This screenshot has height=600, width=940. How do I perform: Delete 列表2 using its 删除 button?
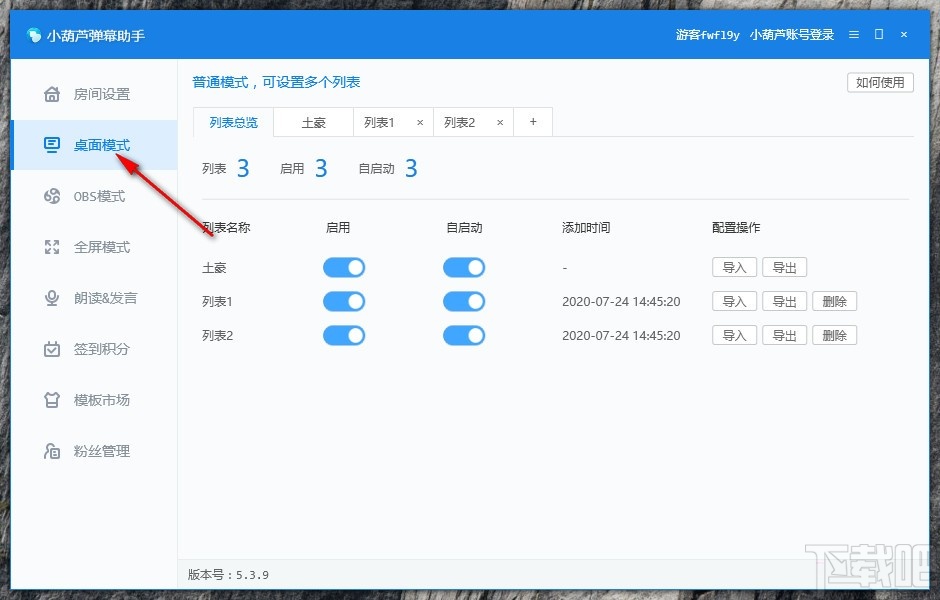pyautogui.click(x=835, y=335)
